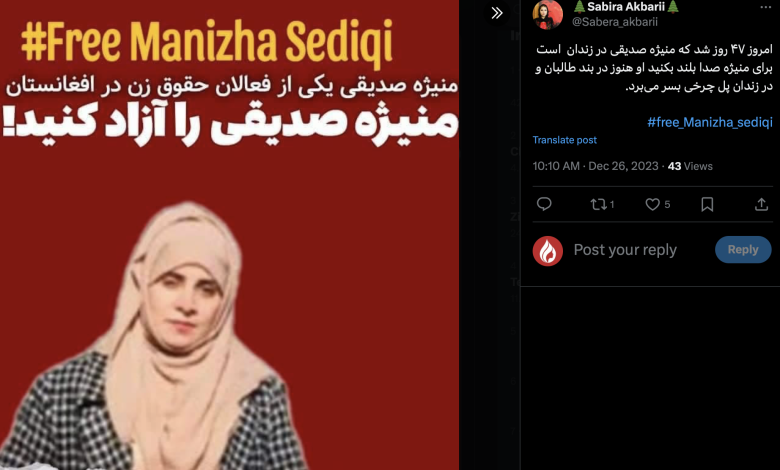Click the Sabira Akbarii display name
Image resolution: width=780 pixels, height=470 pixels.
pyautogui.click(x=626, y=7)
